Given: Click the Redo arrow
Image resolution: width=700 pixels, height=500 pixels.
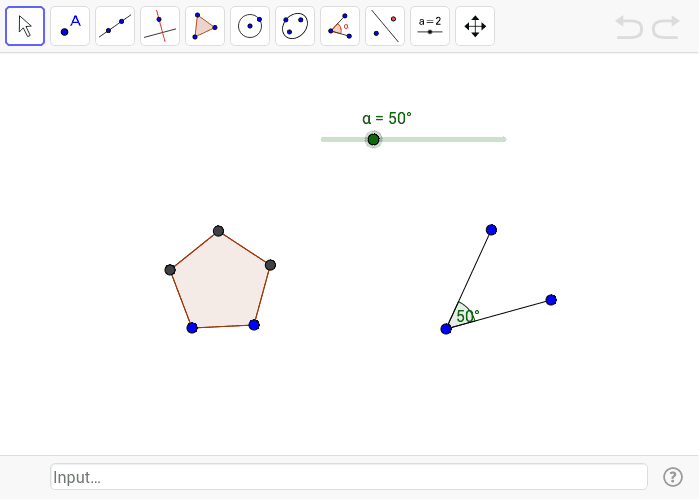Looking at the screenshot, I should [x=666, y=27].
